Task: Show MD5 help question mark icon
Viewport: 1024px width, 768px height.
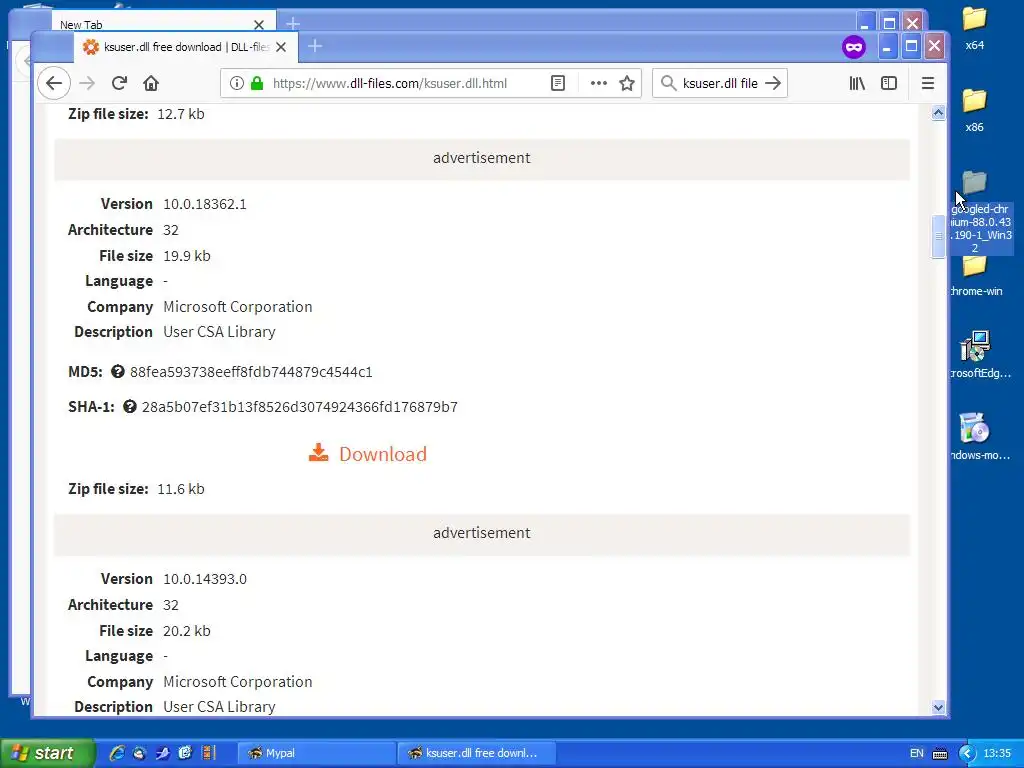Action: click(118, 372)
